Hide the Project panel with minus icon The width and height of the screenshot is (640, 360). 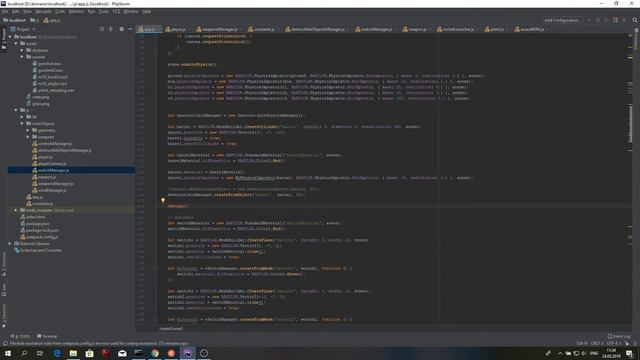(130, 29)
